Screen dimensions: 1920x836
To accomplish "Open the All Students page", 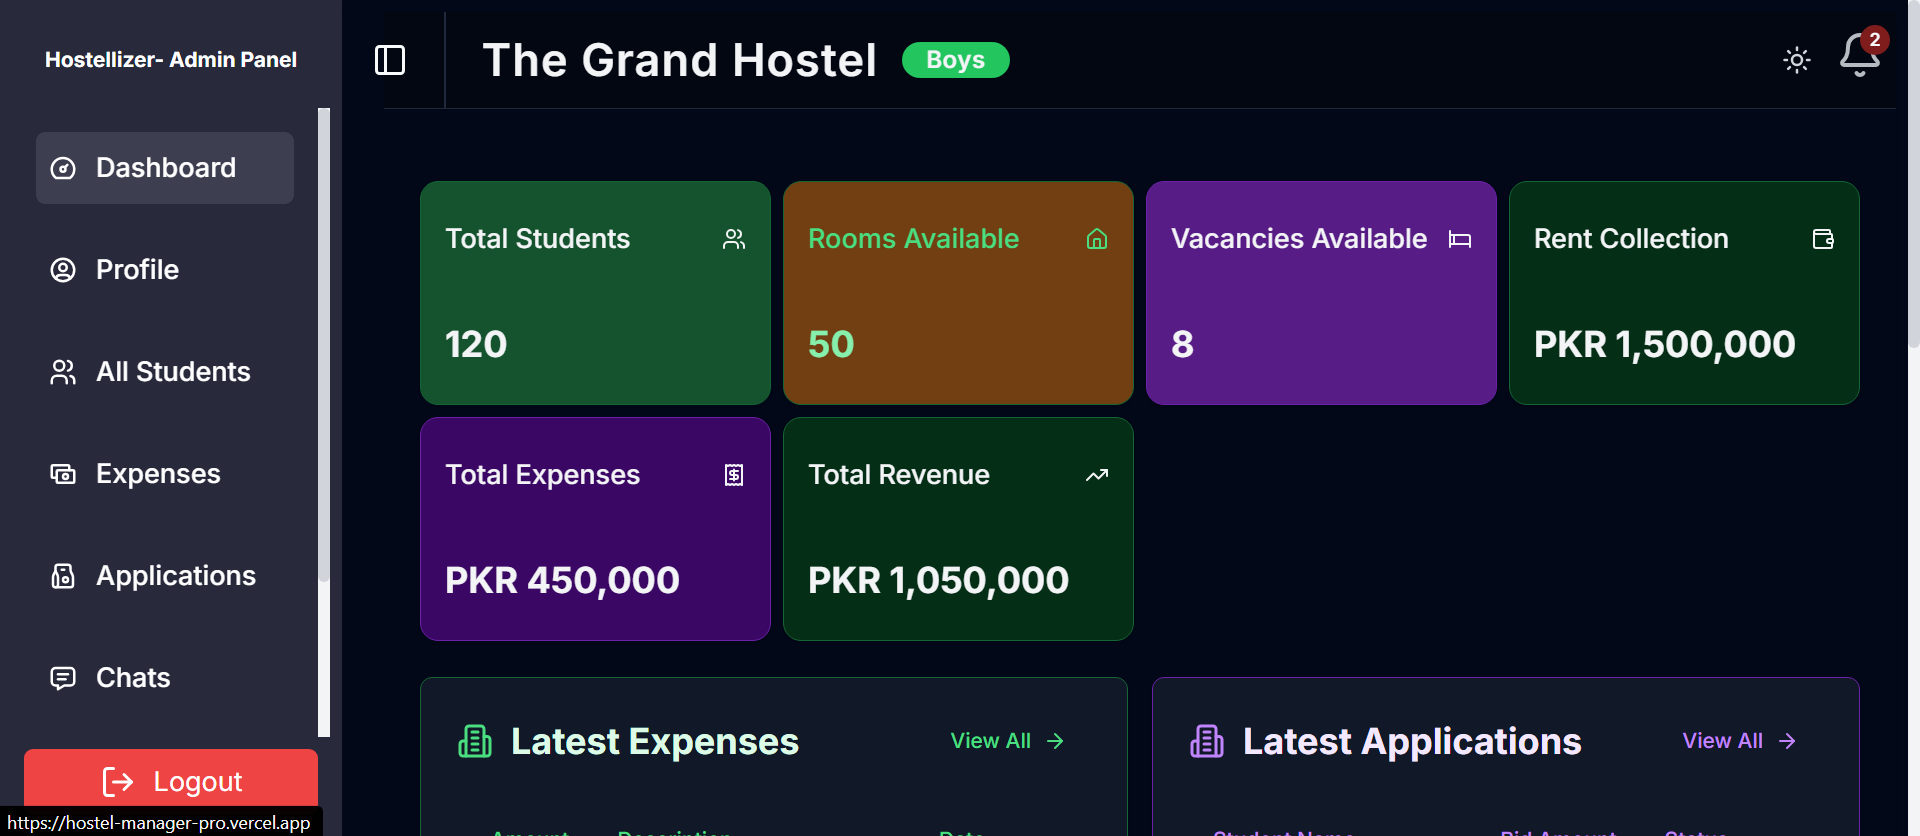I will (x=172, y=372).
